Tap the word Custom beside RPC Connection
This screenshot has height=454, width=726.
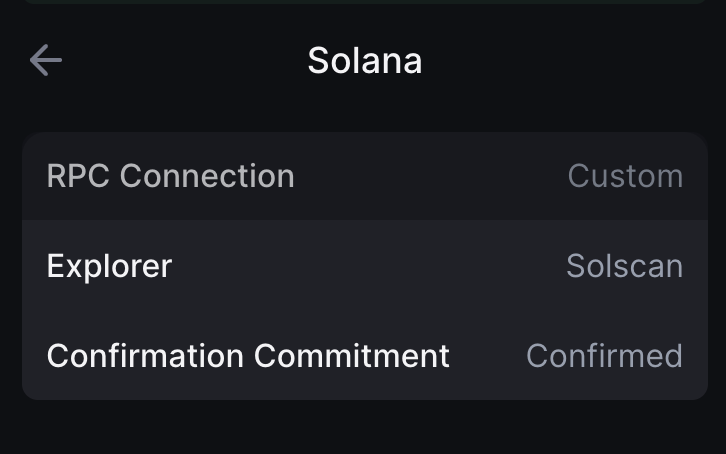[x=625, y=176]
